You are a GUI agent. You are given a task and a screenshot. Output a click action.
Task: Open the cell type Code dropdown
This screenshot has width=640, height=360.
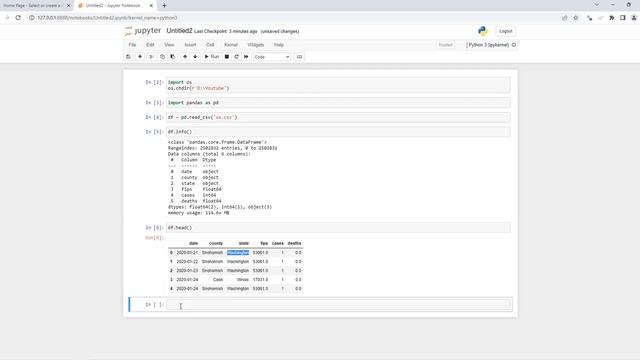271,57
